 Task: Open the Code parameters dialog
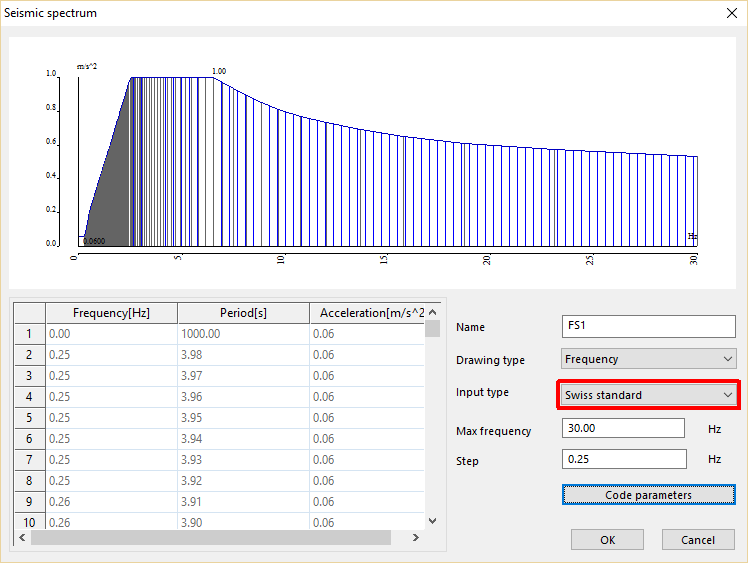648,495
